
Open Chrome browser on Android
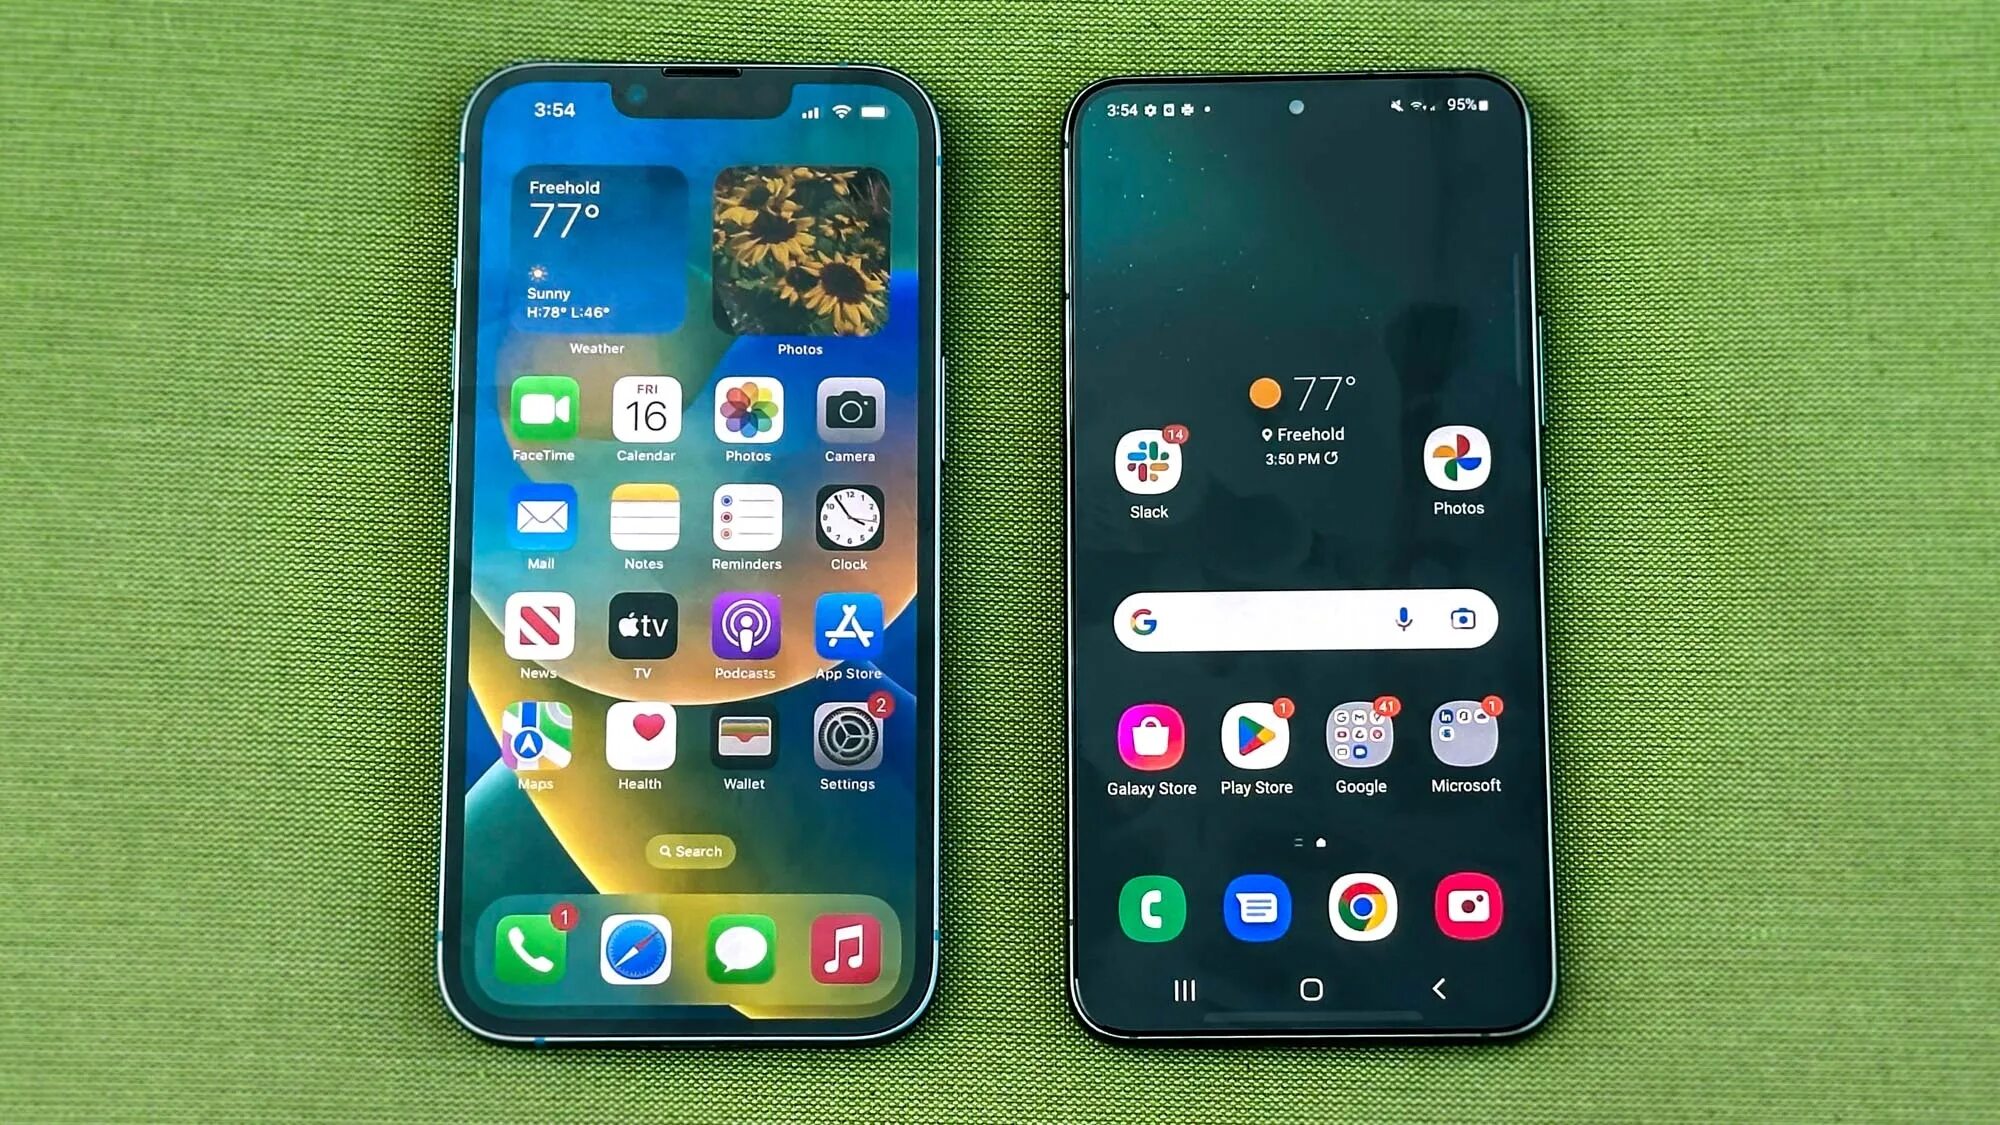point(1360,907)
